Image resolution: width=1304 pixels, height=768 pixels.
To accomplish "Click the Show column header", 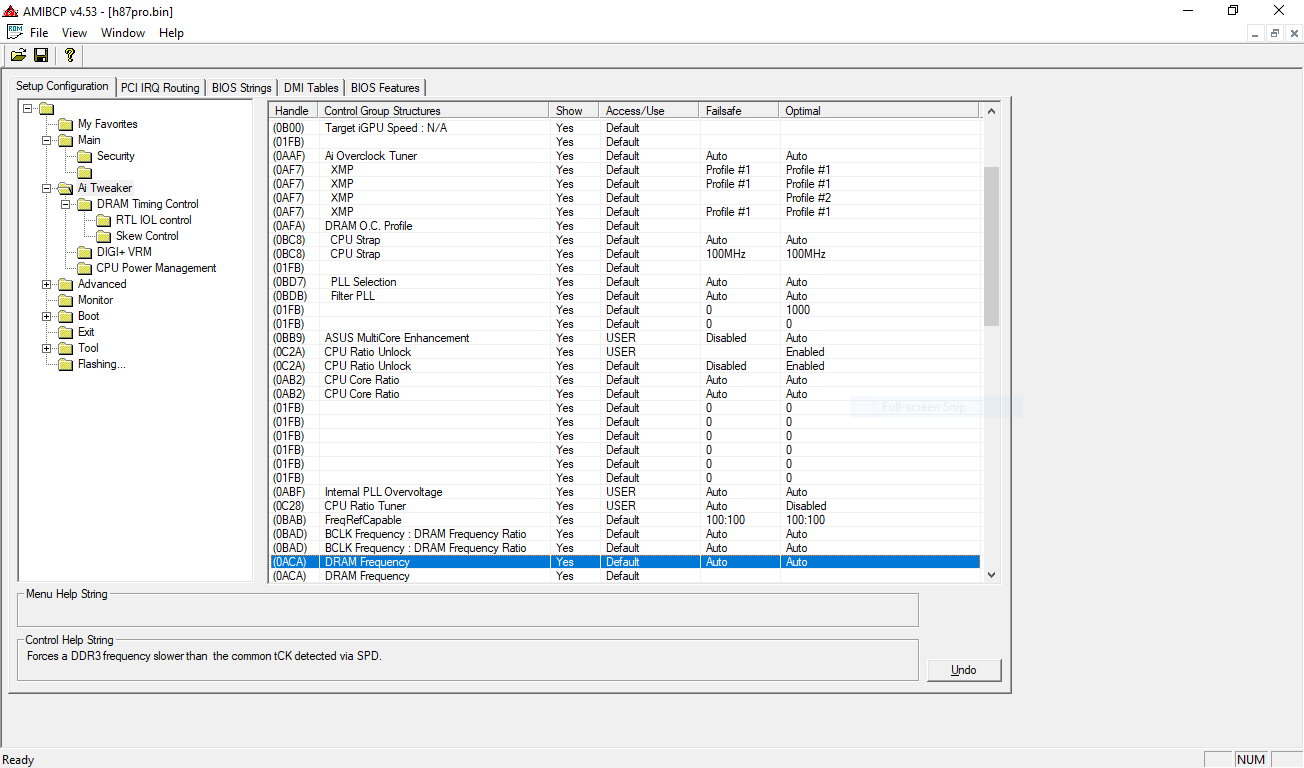I will point(574,111).
